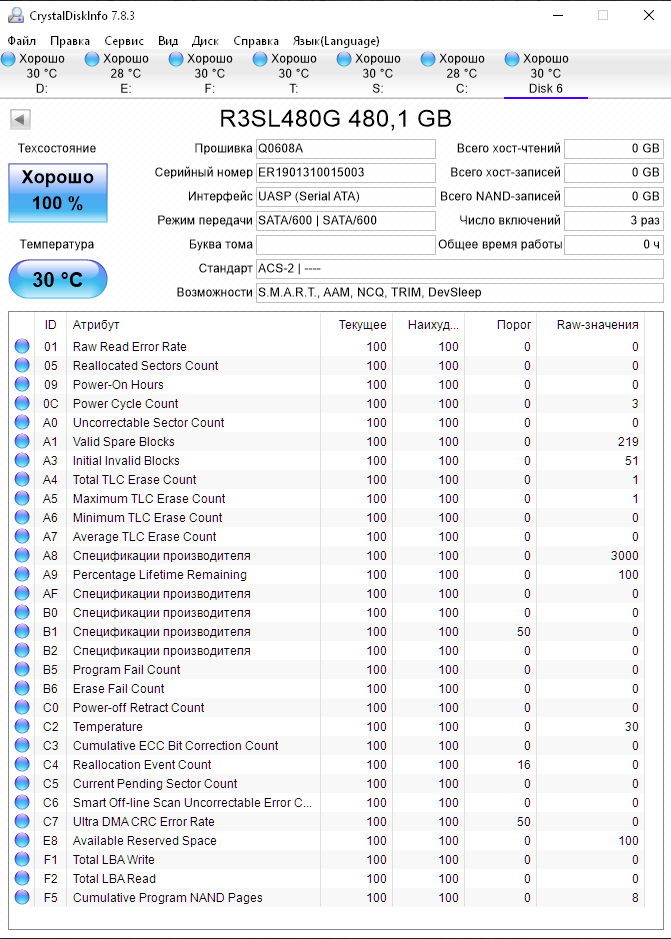Click Общее время работы value 0 ч
Image resolution: width=671 pixels, height=939 pixels.
point(613,244)
